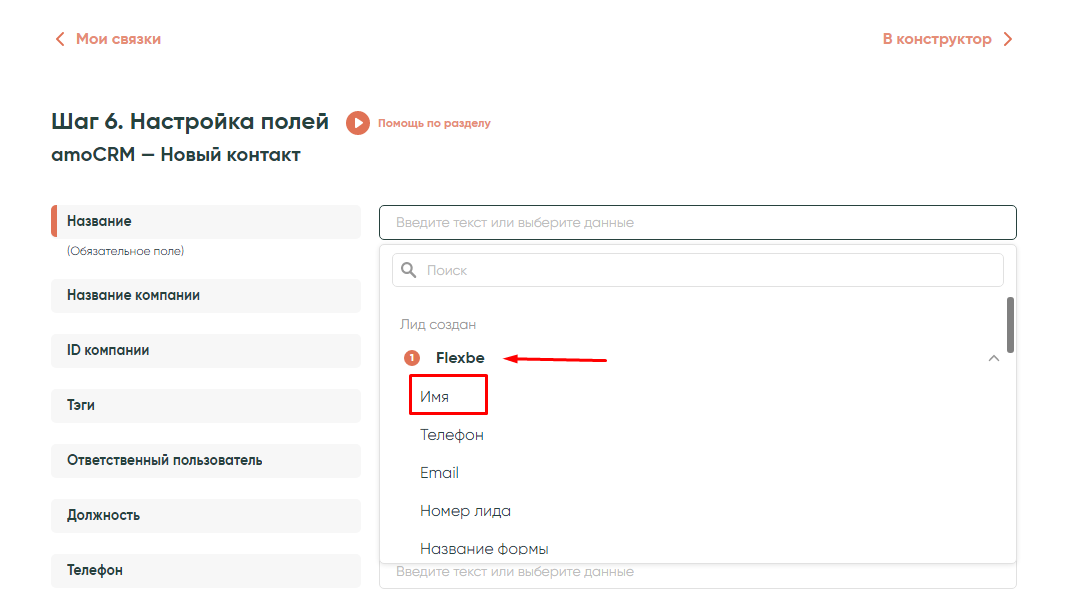The width and height of the screenshot is (1072, 607).
Task: Select the Название компании field label
Action: (134, 296)
